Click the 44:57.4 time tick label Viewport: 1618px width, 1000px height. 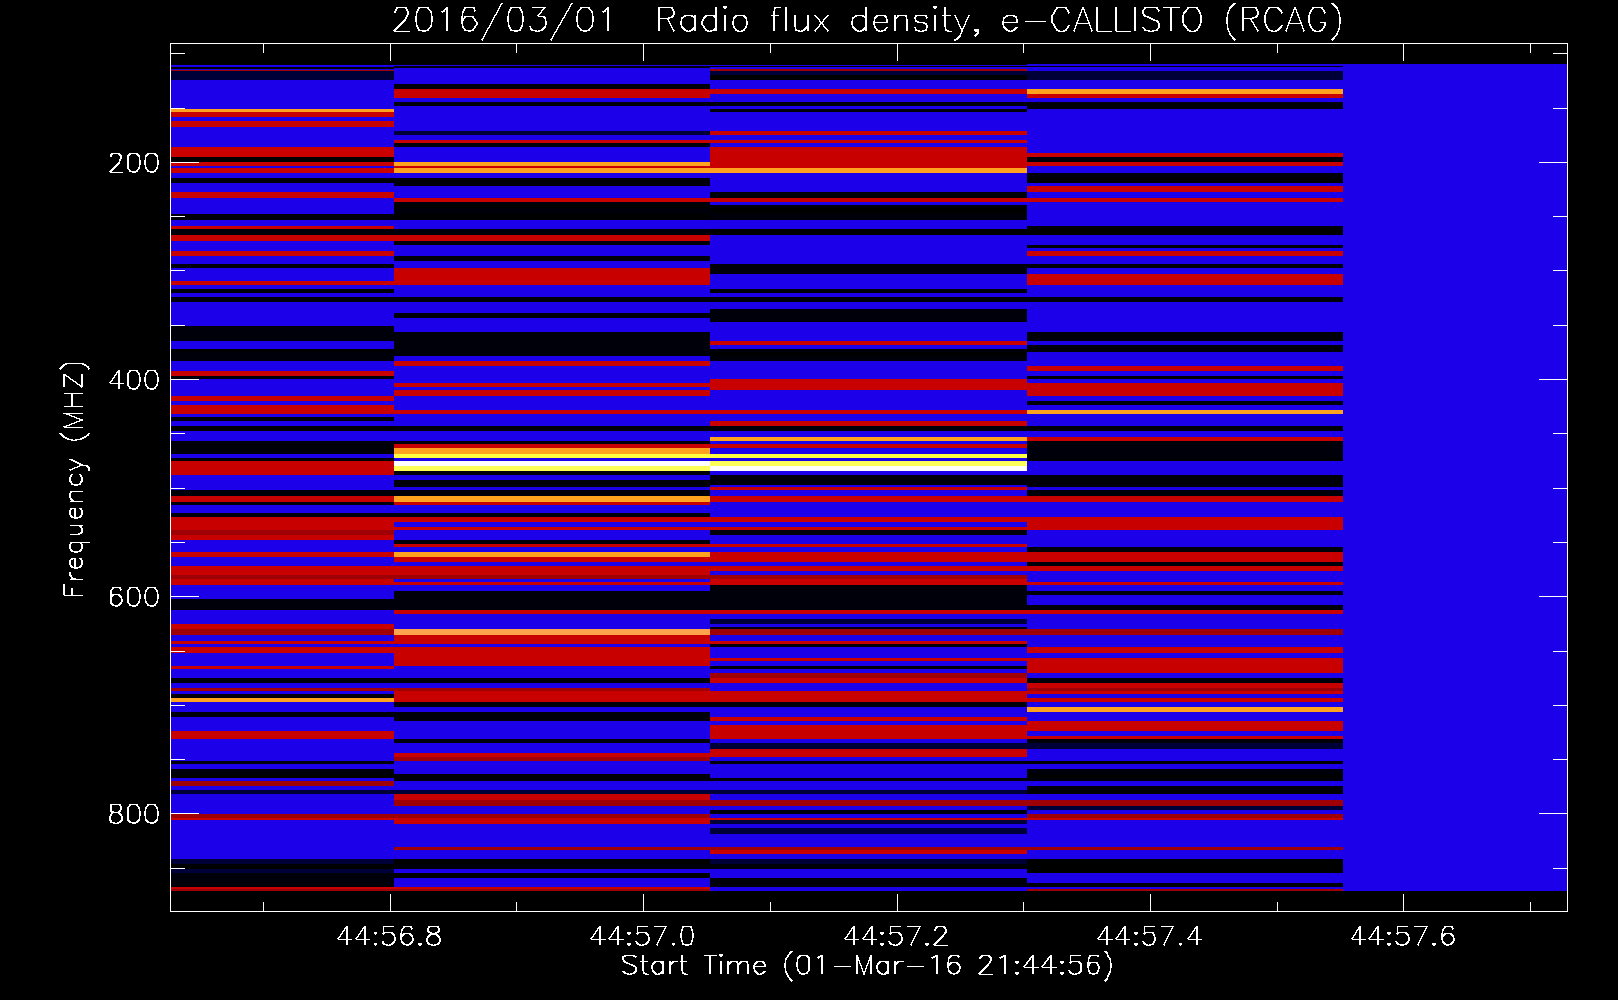click(x=1149, y=936)
